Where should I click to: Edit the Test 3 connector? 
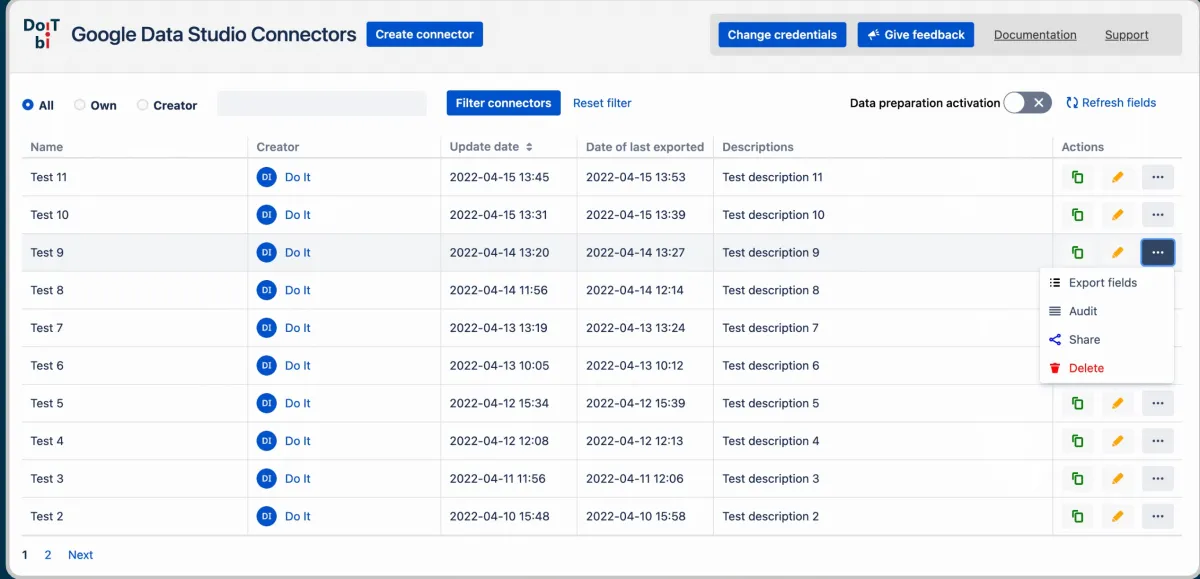(1118, 479)
